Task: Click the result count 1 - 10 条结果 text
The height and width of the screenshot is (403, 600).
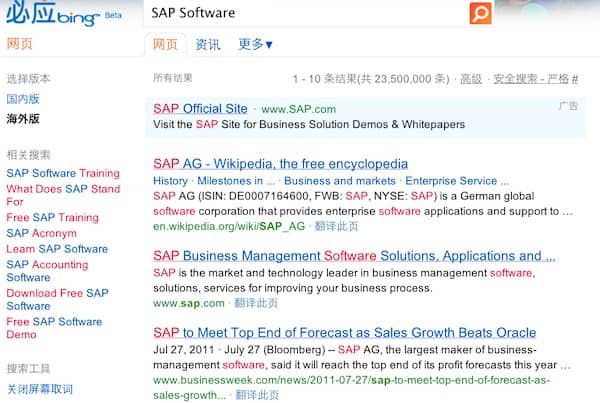Action: tap(371, 79)
